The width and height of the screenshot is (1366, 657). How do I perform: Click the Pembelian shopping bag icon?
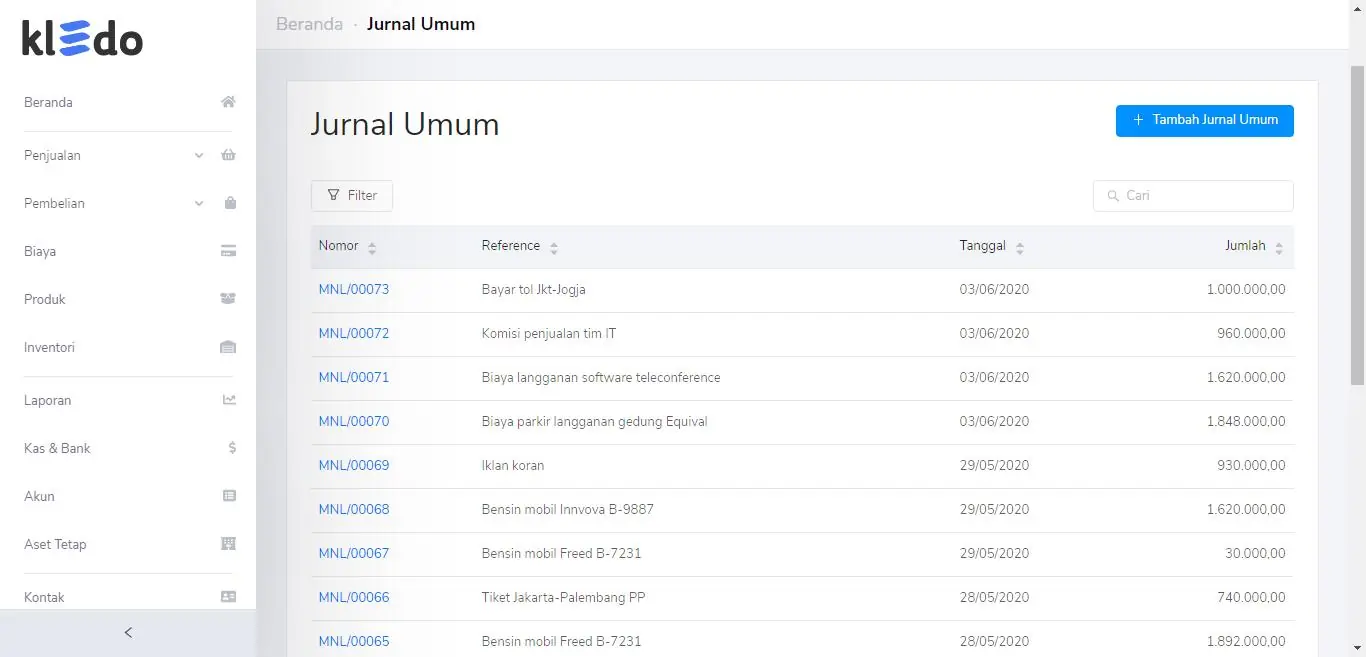(x=230, y=203)
